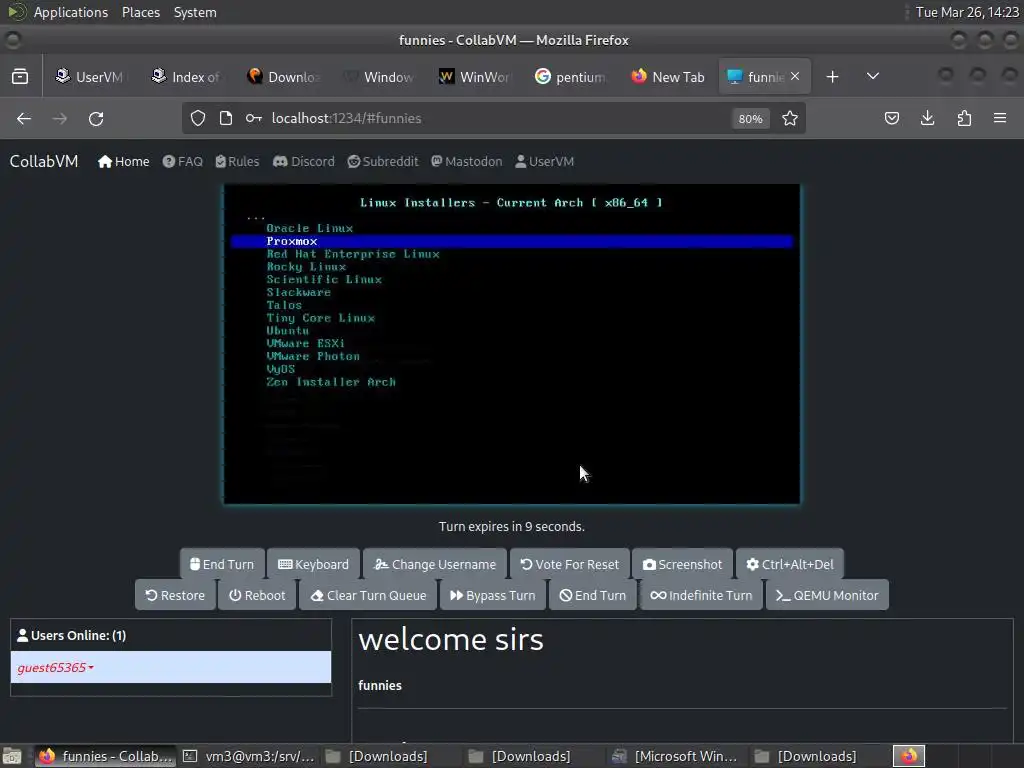Open the Places menu
Image resolution: width=1024 pixels, height=768 pixels.
[140, 12]
